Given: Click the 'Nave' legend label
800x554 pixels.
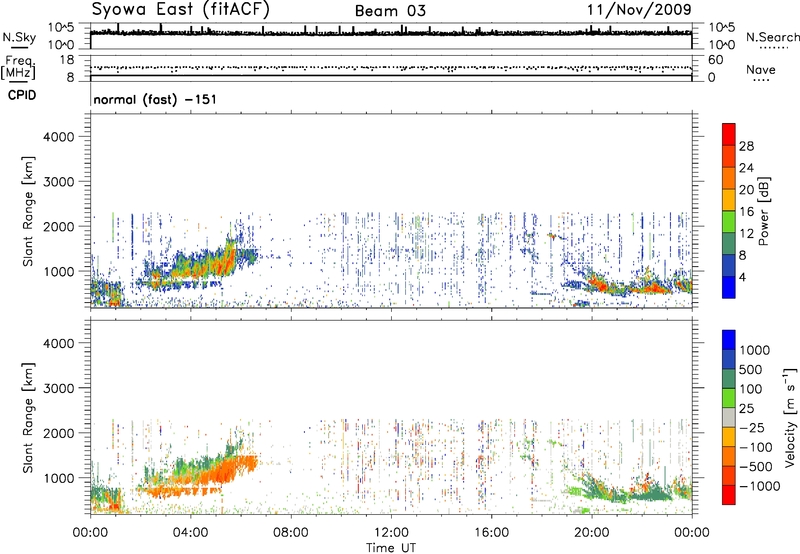Looking at the screenshot, I should pos(761,70).
